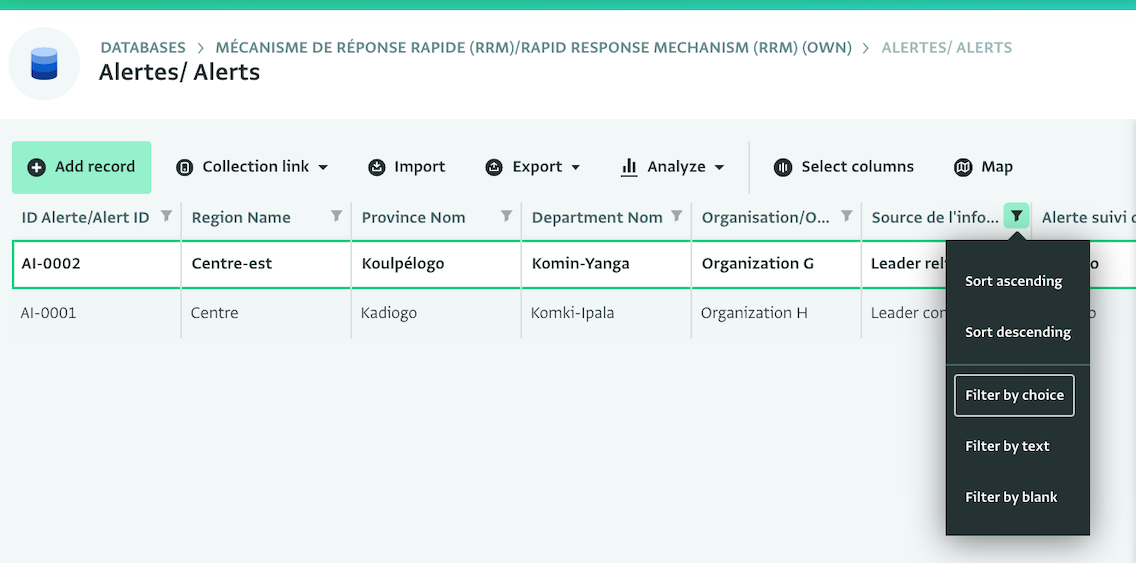
Task: Select the AI-0002 cell
Action: [96, 264]
